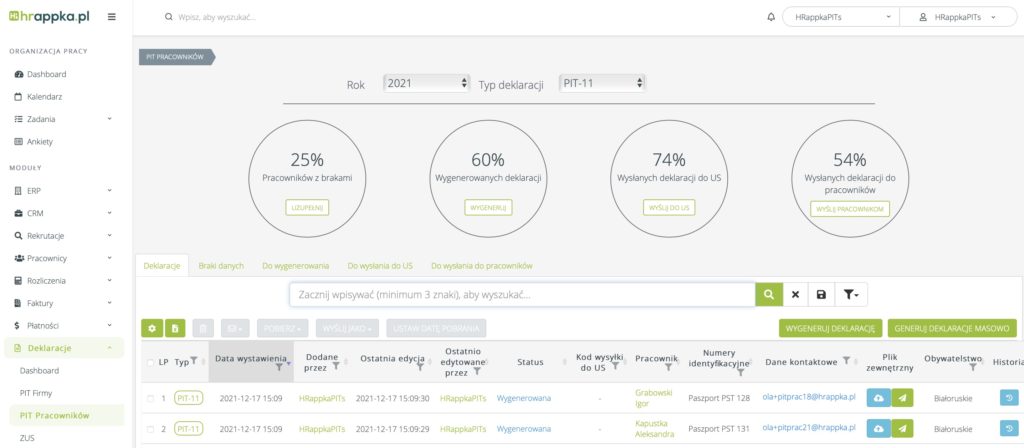Clear the search with the X icon

[795, 294]
